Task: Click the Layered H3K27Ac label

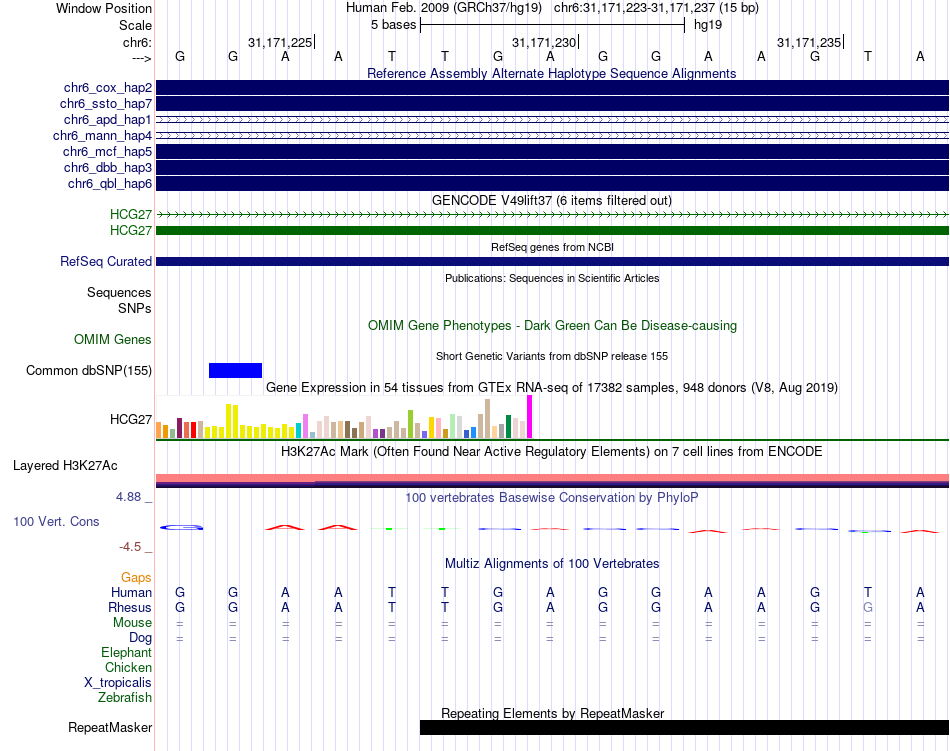Action: [65, 466]
